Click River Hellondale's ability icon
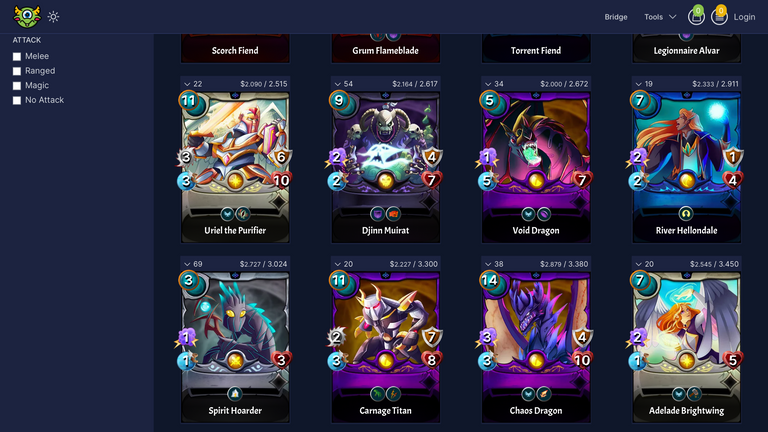 (x=686, y=214)
